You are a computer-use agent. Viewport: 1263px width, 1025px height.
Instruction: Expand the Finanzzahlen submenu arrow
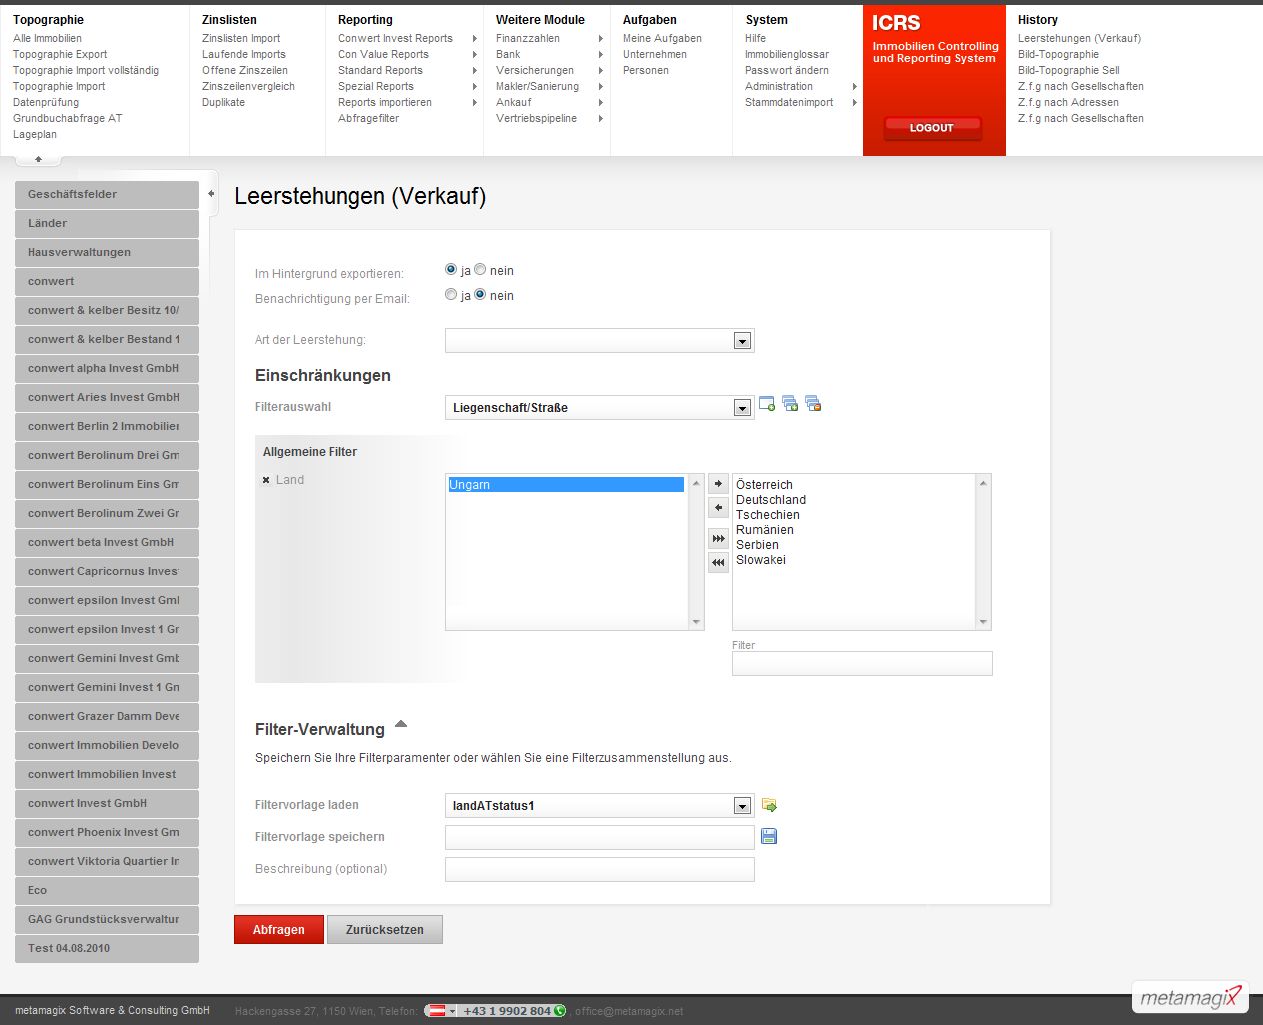[x=601, y=38]
